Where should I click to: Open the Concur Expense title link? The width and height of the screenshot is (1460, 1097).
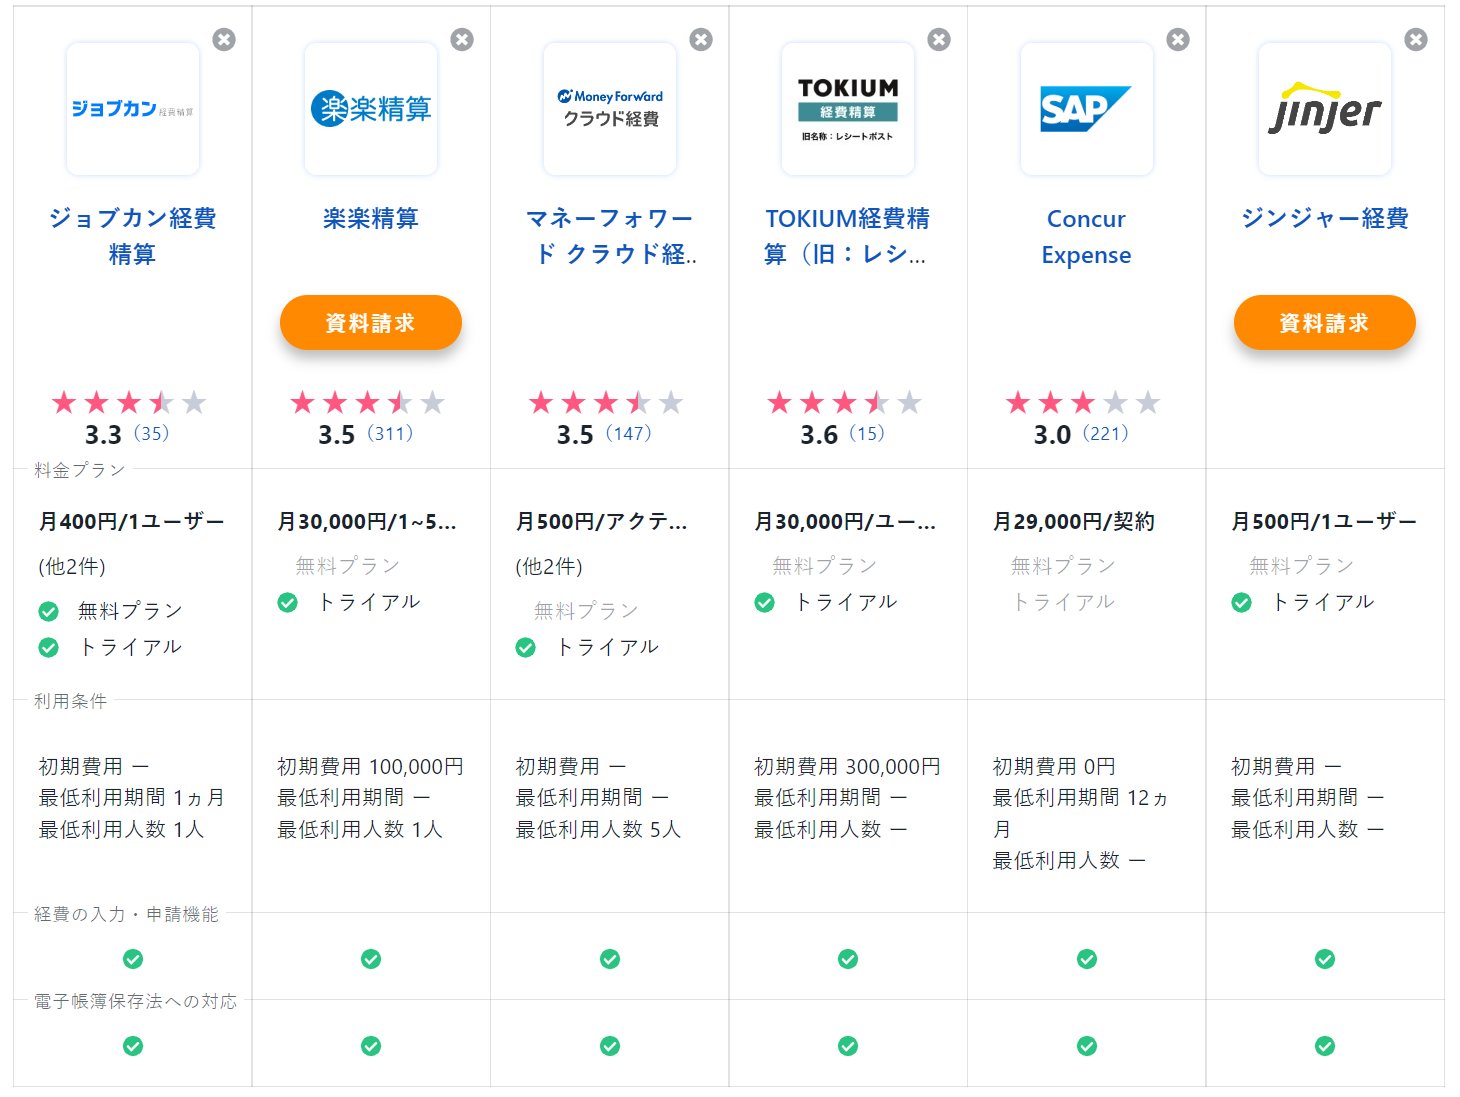tap(1086, 236)
